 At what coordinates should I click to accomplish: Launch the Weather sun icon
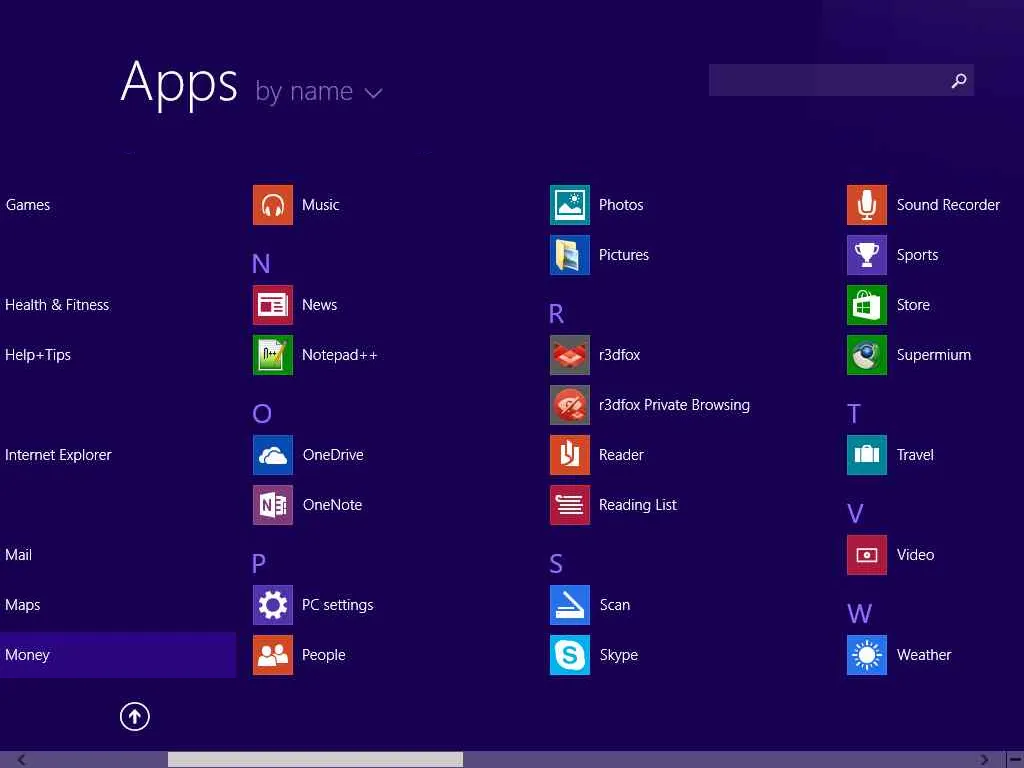[x=867, y=655]
